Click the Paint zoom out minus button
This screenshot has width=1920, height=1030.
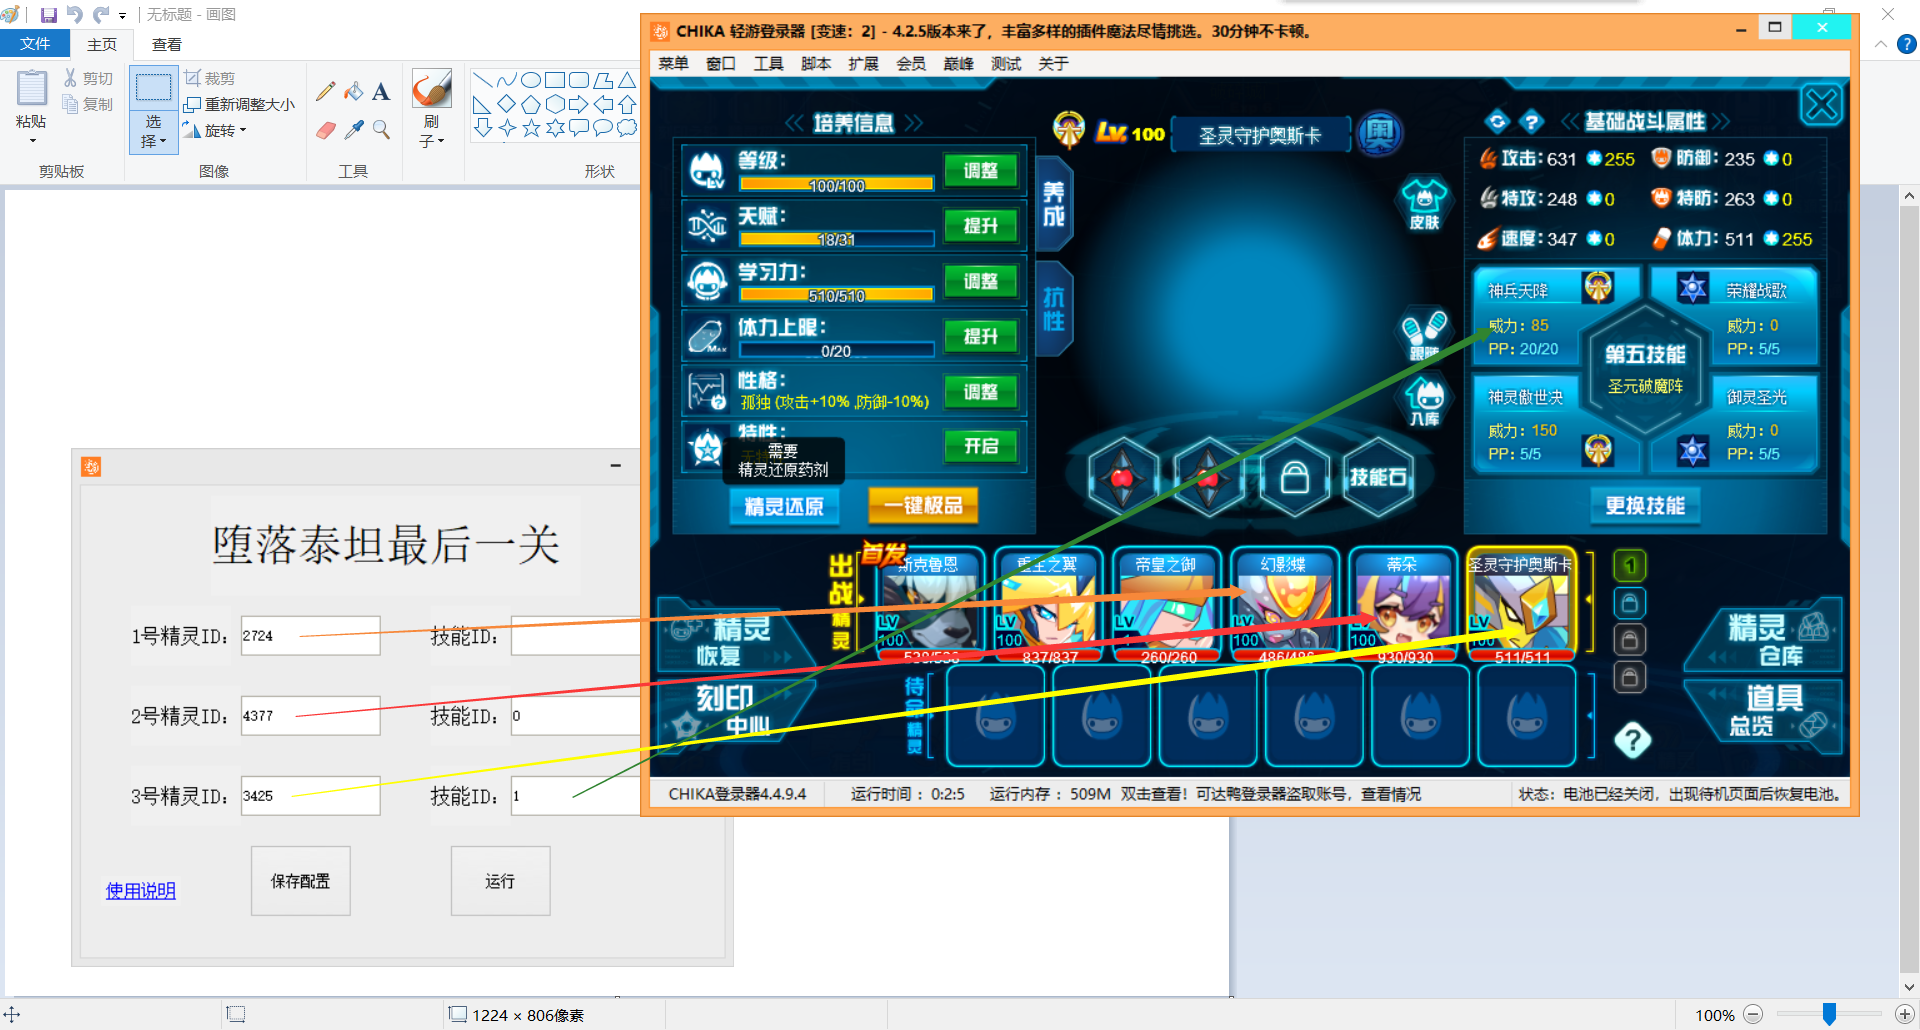click(x=1753, y=1015)
